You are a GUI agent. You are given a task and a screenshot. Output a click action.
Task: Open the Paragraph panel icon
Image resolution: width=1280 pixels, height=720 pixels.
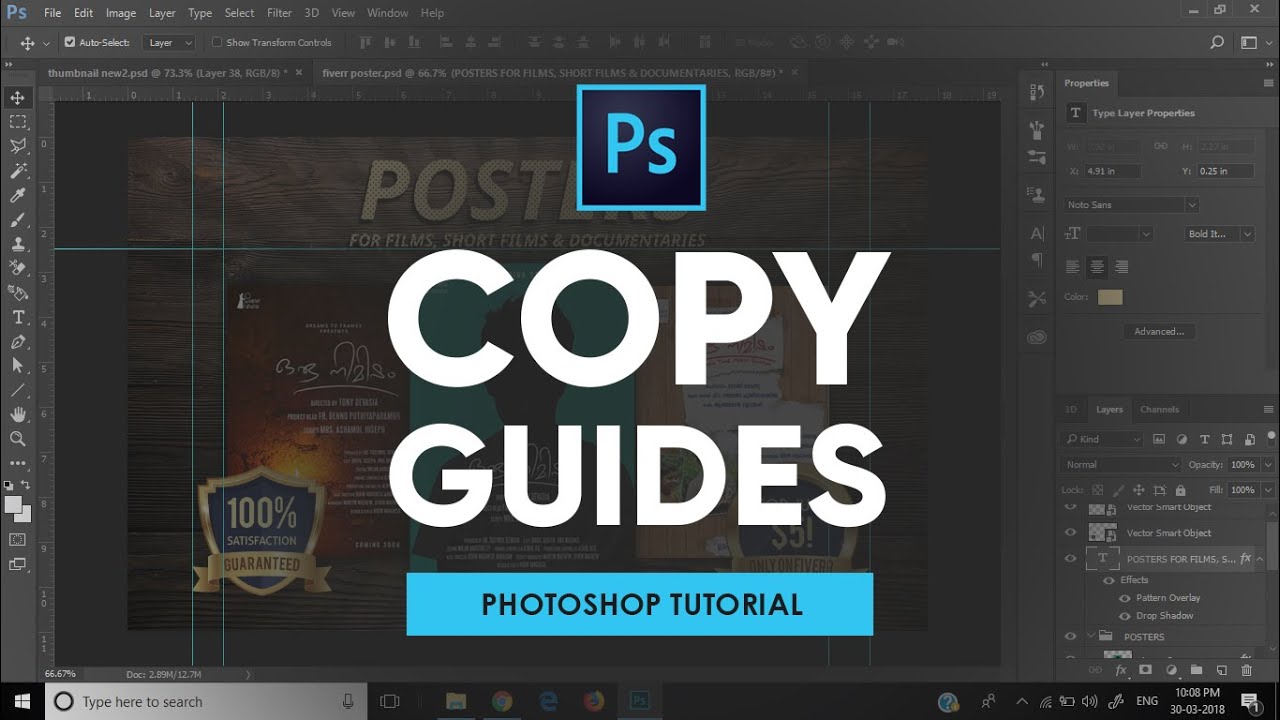(1037, 260)
